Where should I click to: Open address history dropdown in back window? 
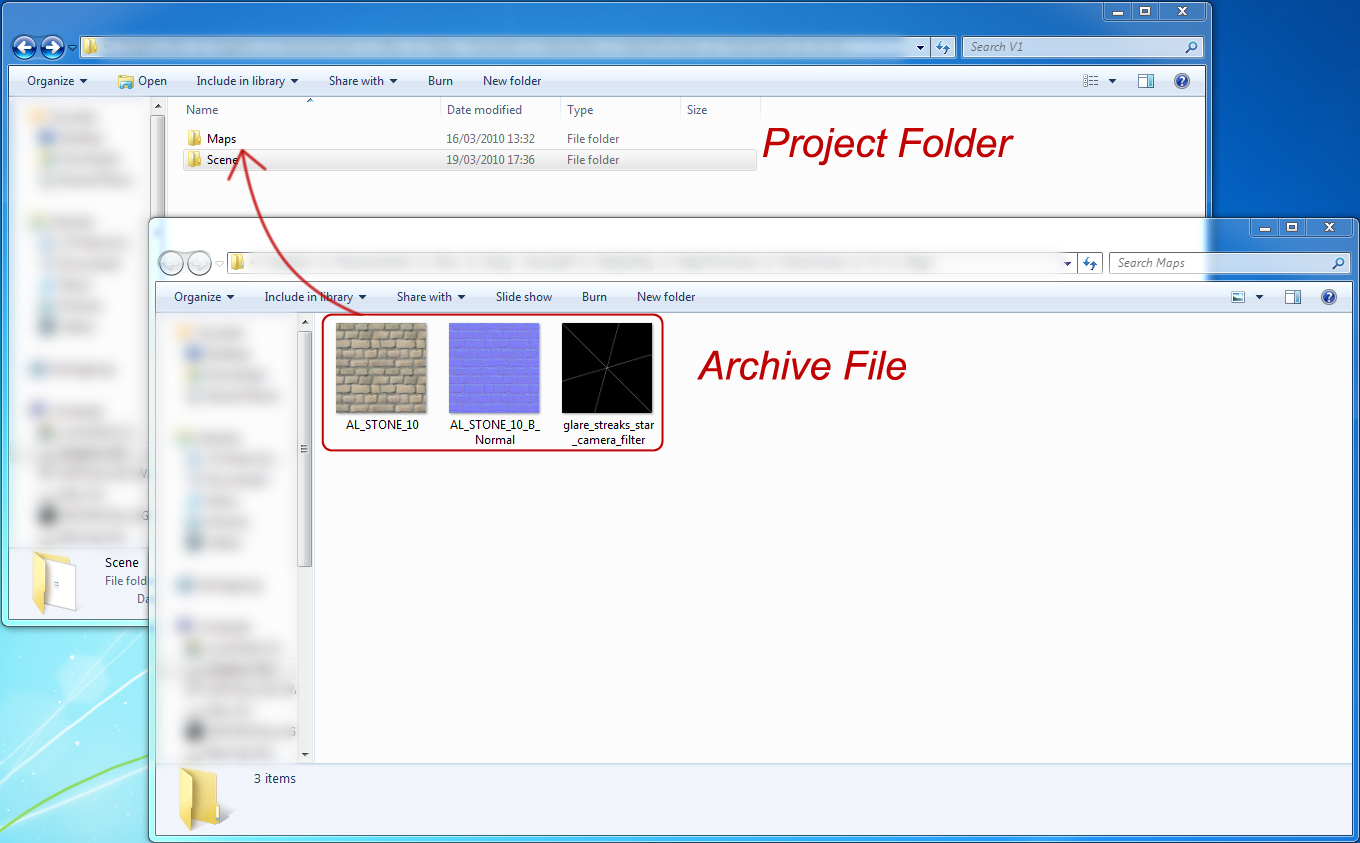click(x=921, y=47)
